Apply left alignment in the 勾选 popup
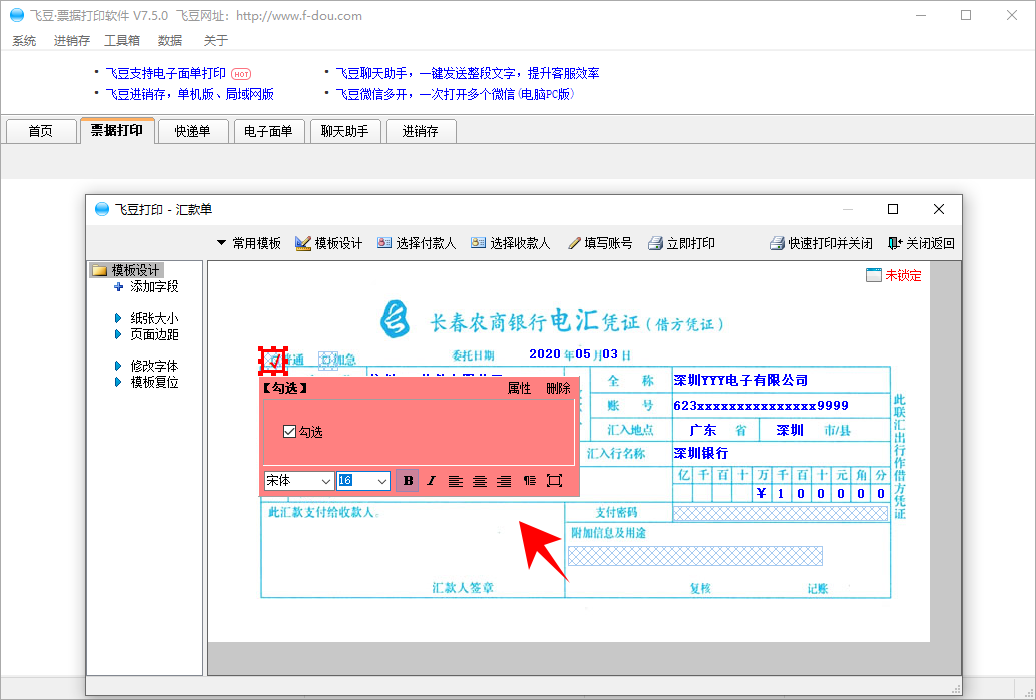This screenshot has width=1036, height=700. pos(455,481)
